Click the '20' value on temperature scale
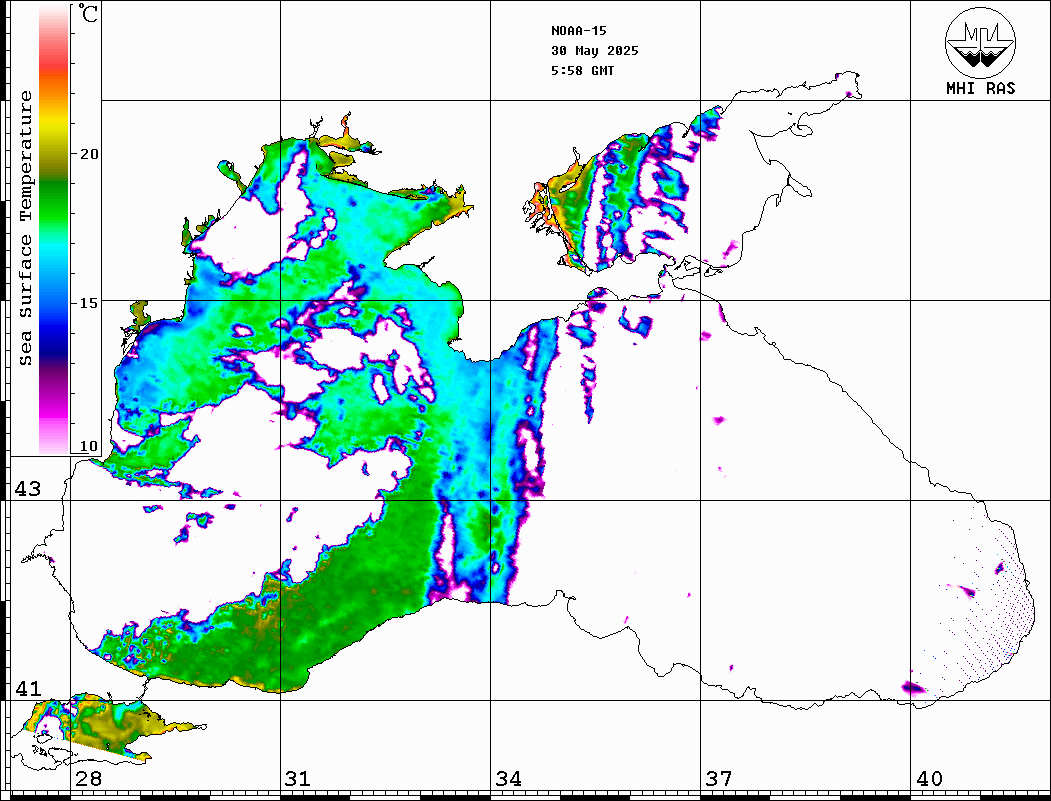 [88, 154]
